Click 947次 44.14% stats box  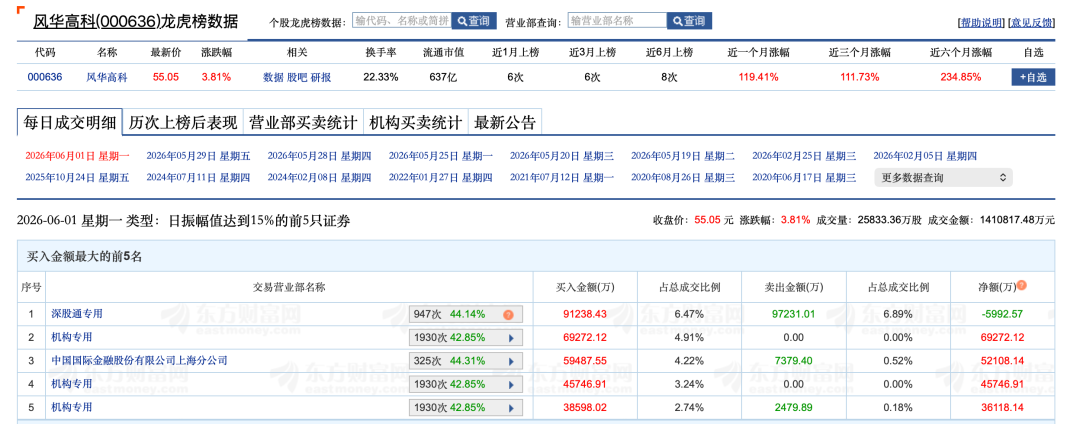coord(466,315)
